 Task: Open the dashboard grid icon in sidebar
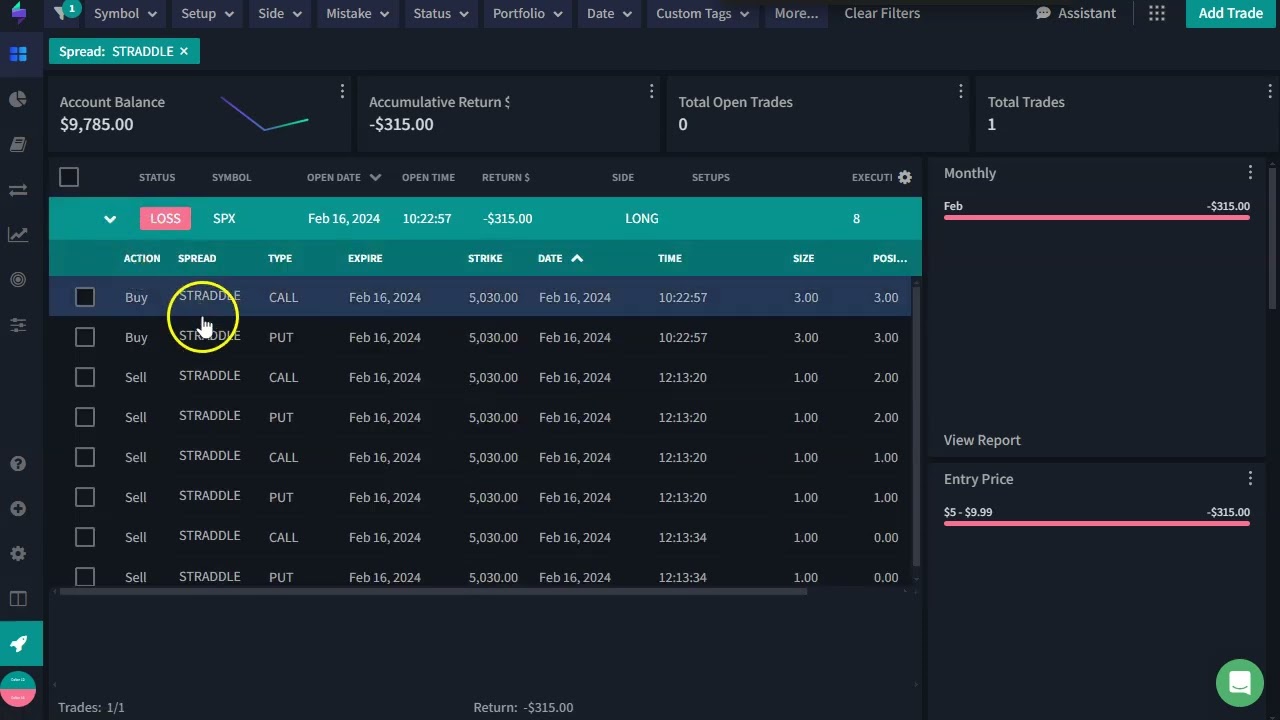(x=18, y=54)
